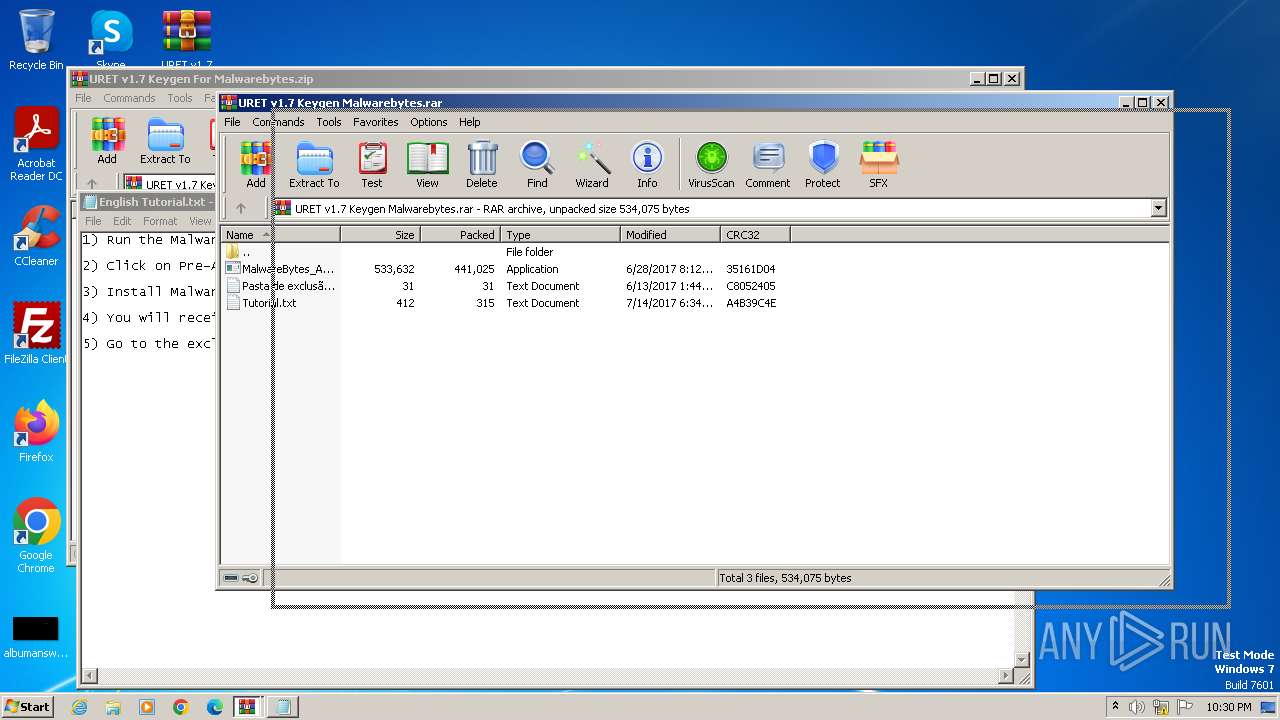1280x720 pixels.
Task: Select the parent folder '..' row
Action: [240, 252]
